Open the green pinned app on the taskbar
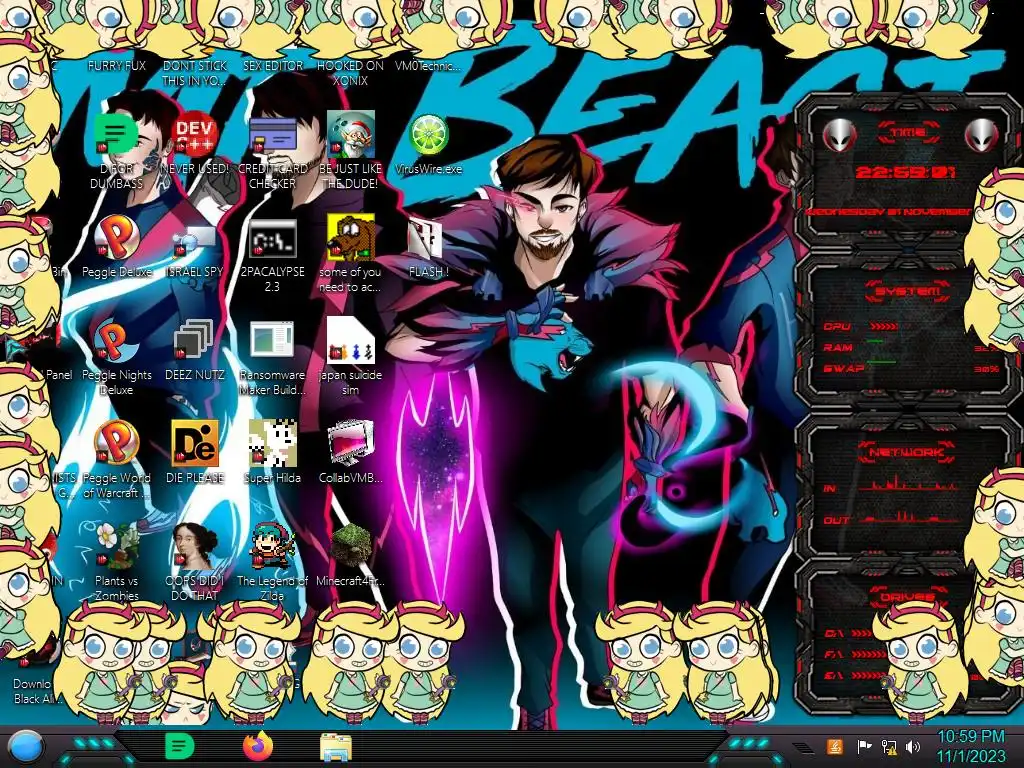The width and height of the screenshot is (1024, 768). pos(179,746)
